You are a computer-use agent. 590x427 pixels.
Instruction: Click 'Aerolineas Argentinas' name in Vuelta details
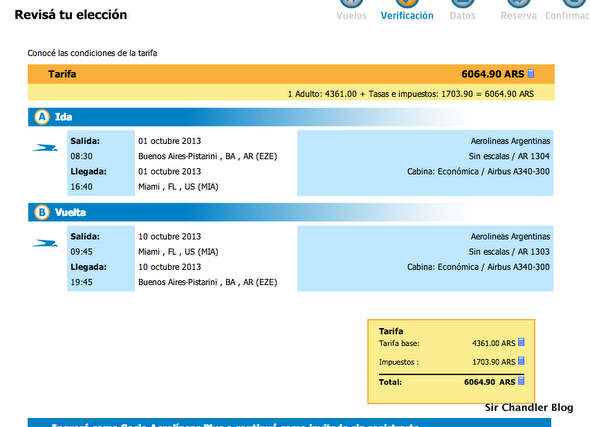[510, 237]
